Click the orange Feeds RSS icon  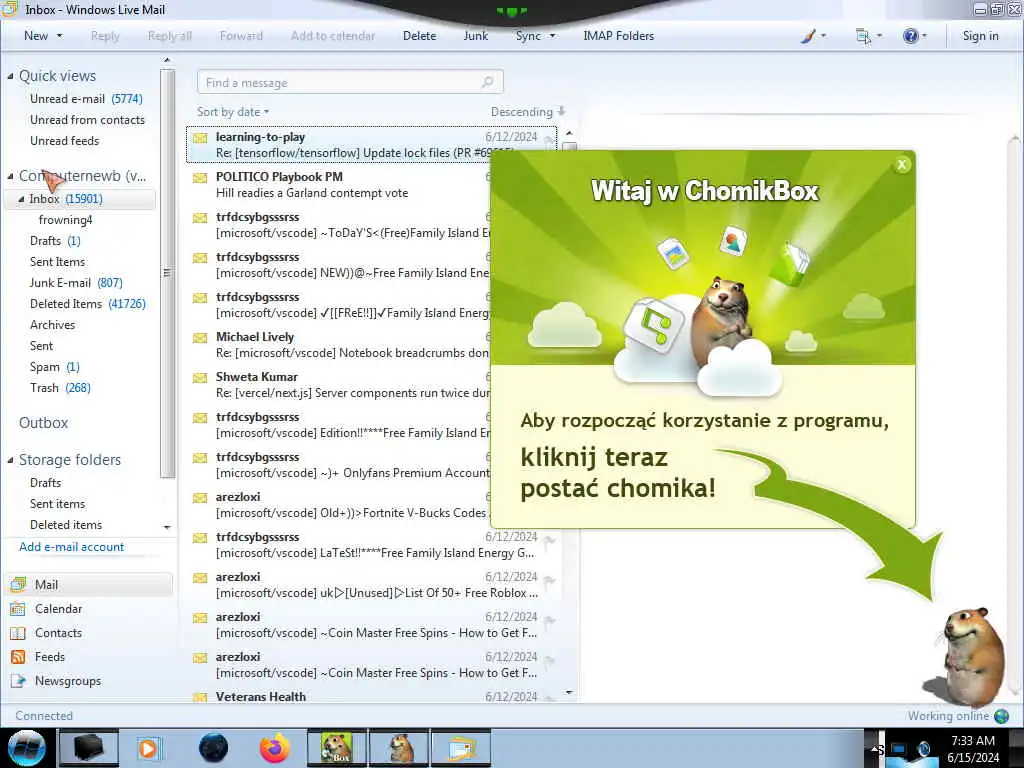coord(18,657)
